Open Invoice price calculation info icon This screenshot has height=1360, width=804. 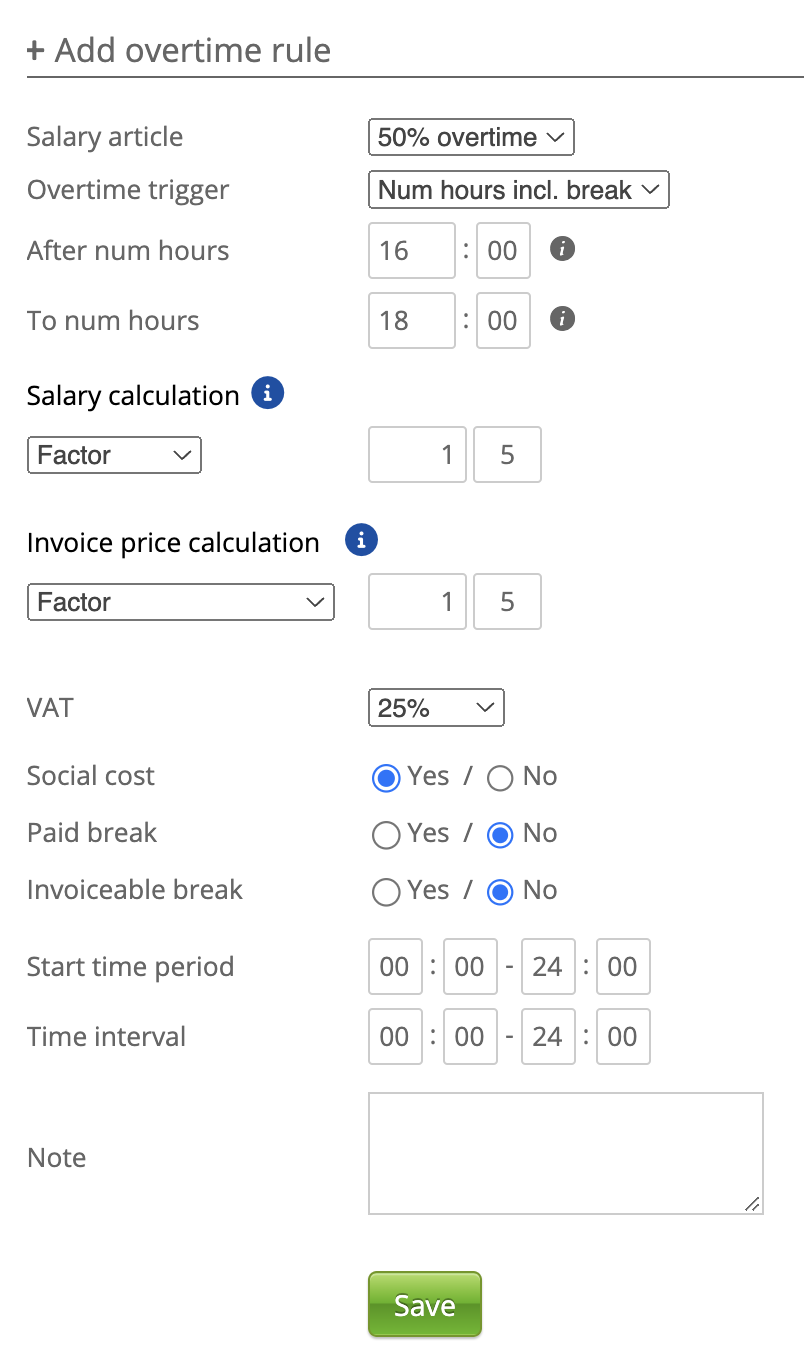(361, 541)
